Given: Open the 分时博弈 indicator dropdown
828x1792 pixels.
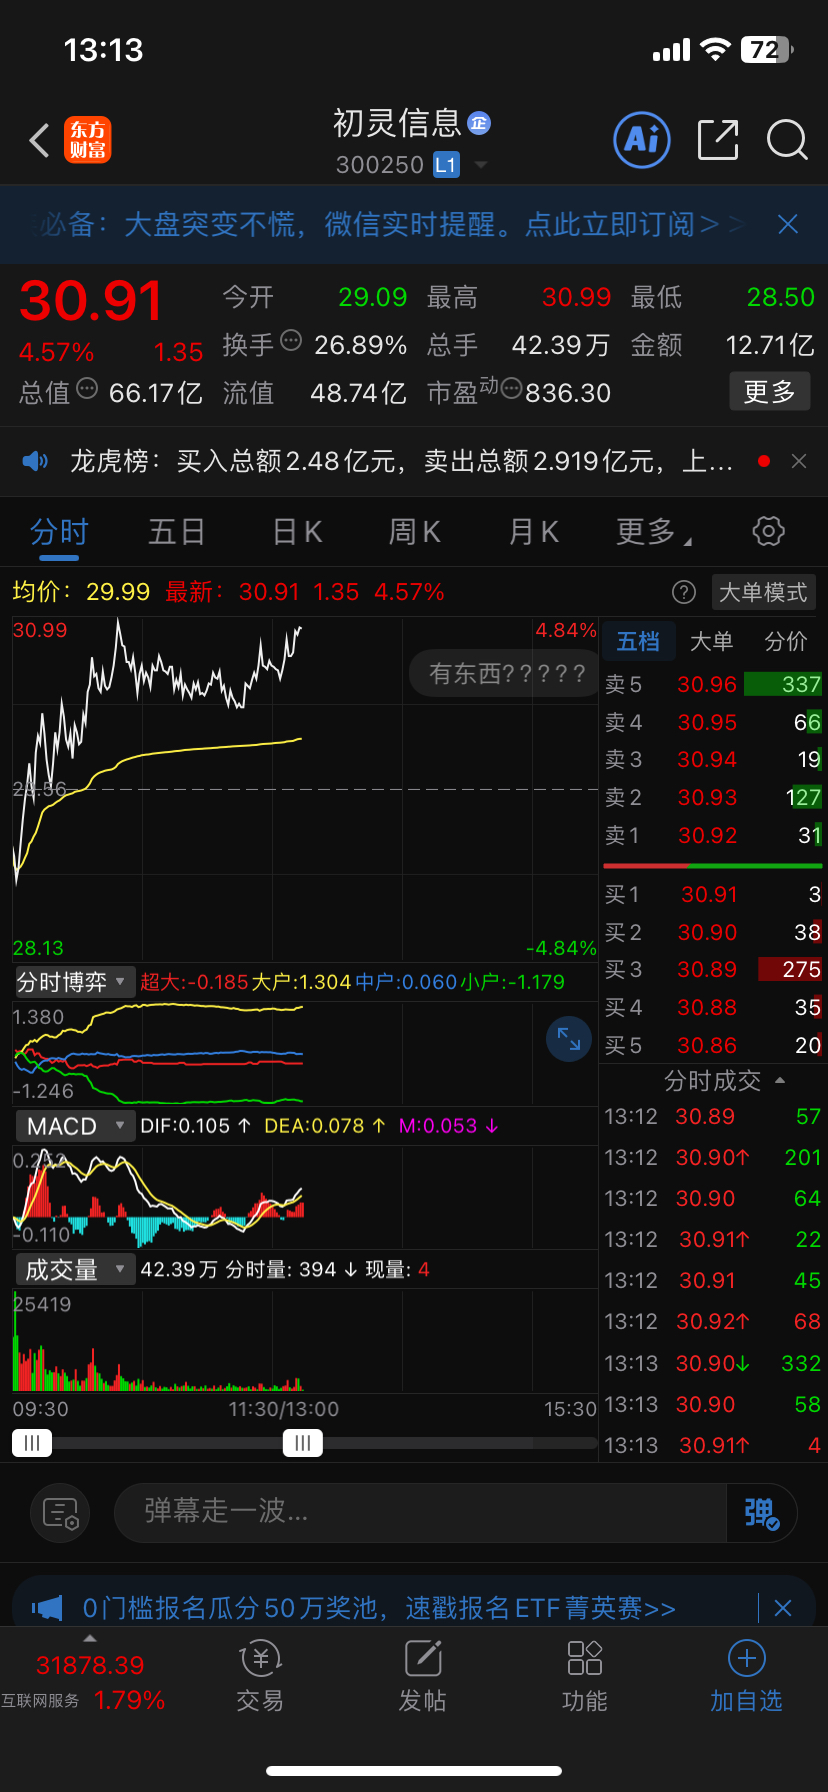Looking at the screenshot, I should (73, 982).
